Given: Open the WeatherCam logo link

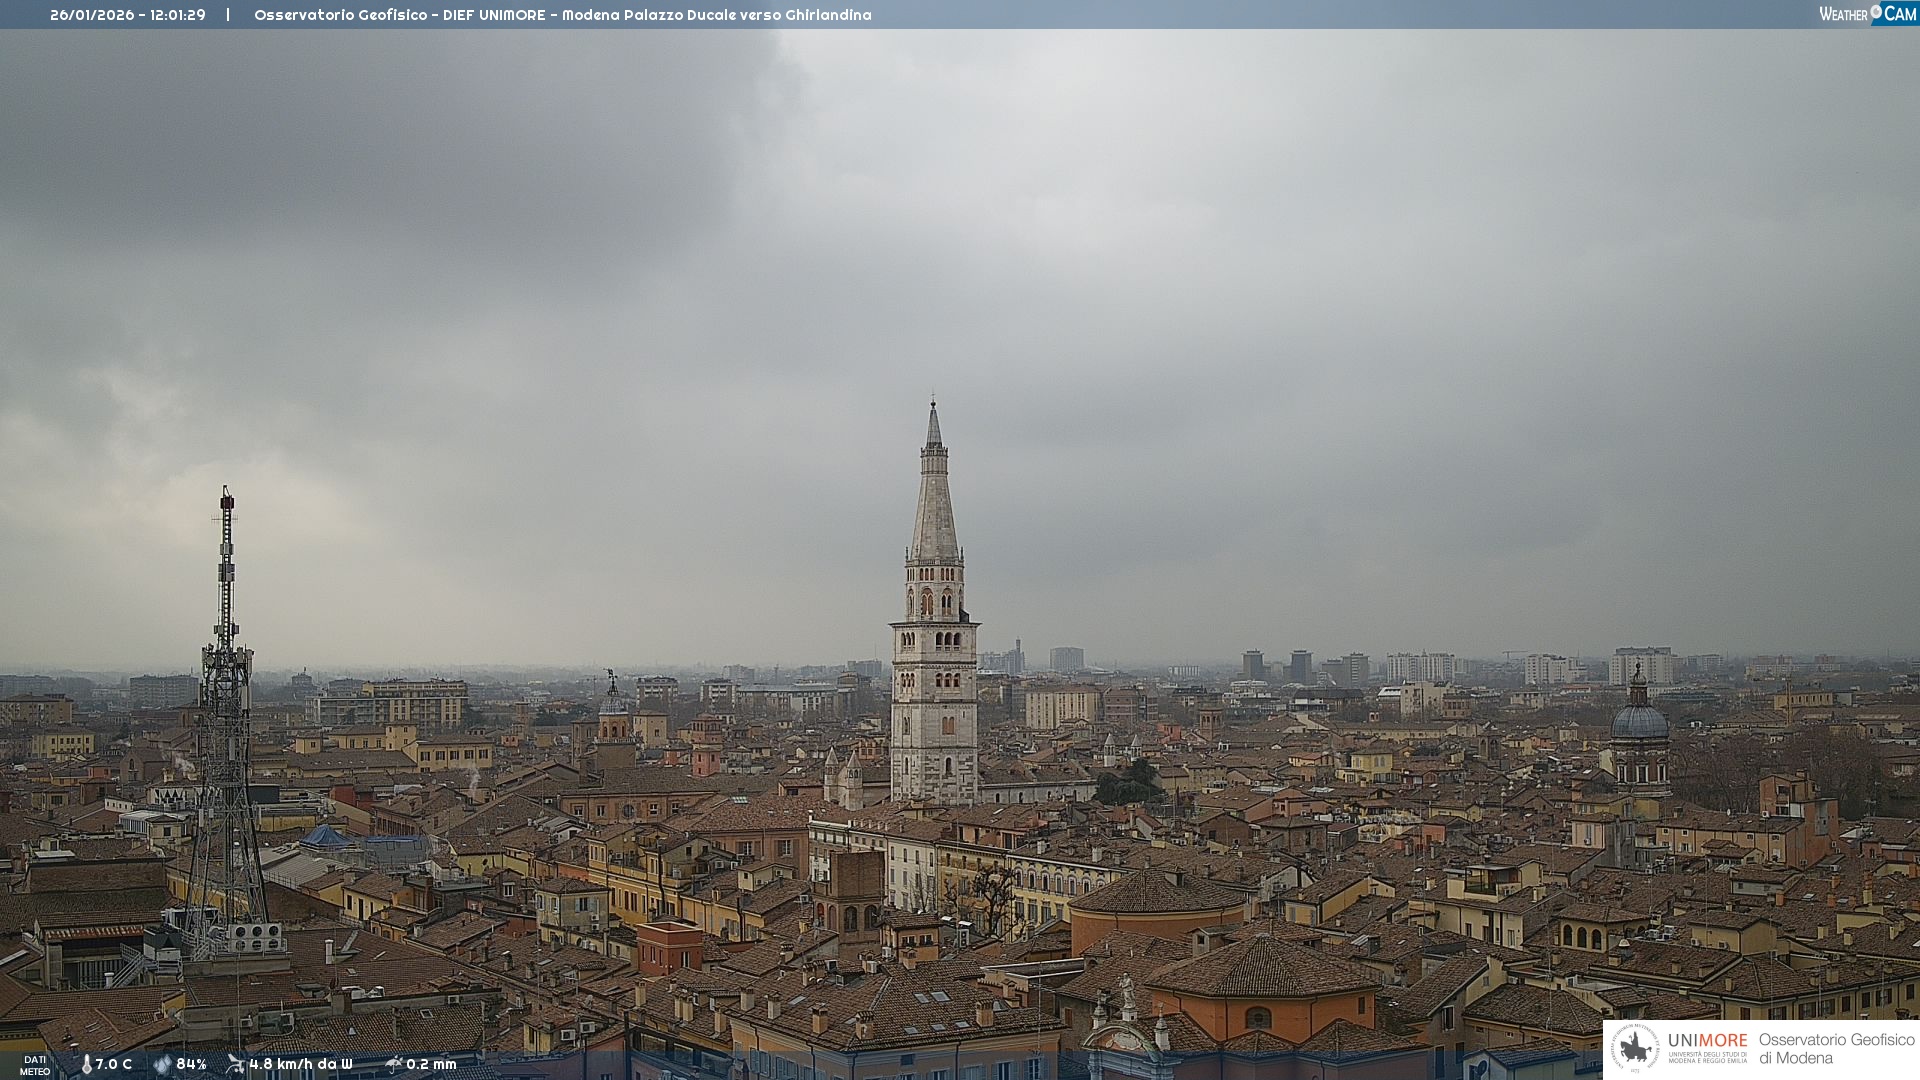Looking at the screenshot, I should (1867, 14).
